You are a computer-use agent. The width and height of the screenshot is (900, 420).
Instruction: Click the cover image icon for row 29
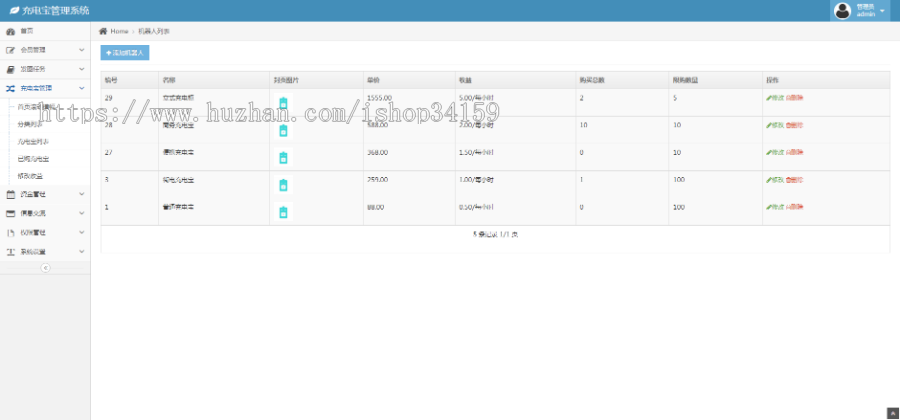283,102
